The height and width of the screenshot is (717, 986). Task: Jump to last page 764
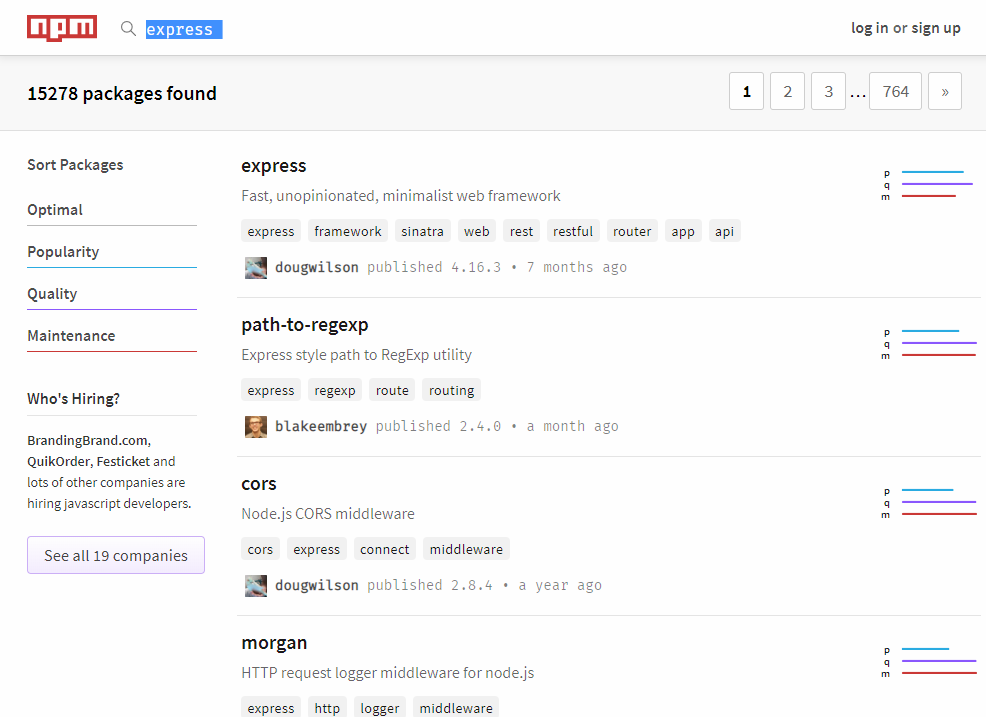tap(895, 91)
